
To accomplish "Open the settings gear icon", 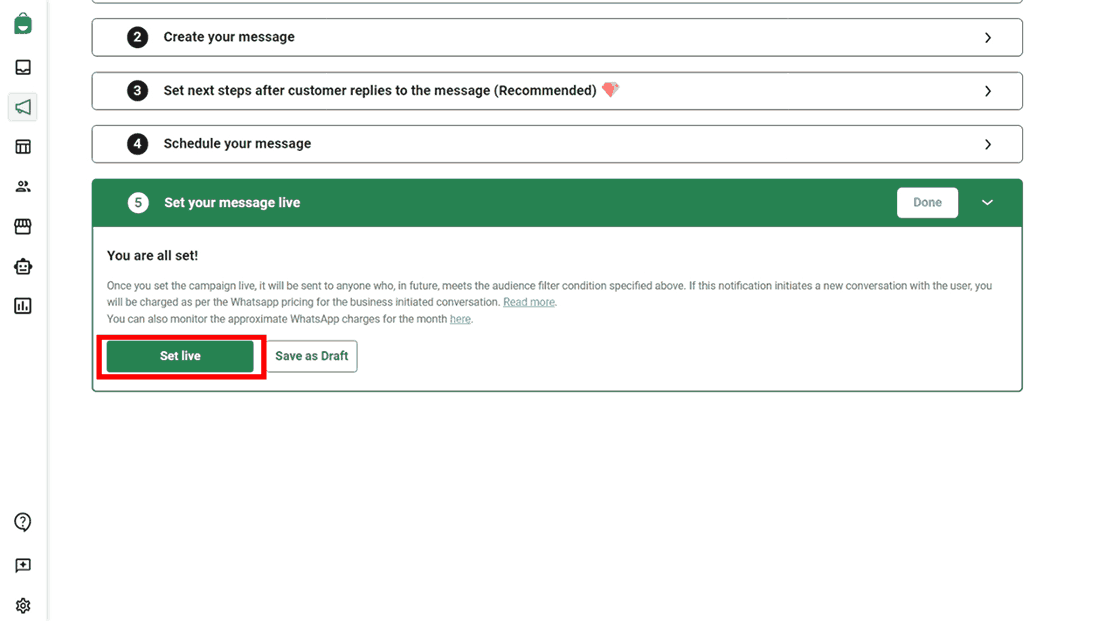I will point(23,606).
